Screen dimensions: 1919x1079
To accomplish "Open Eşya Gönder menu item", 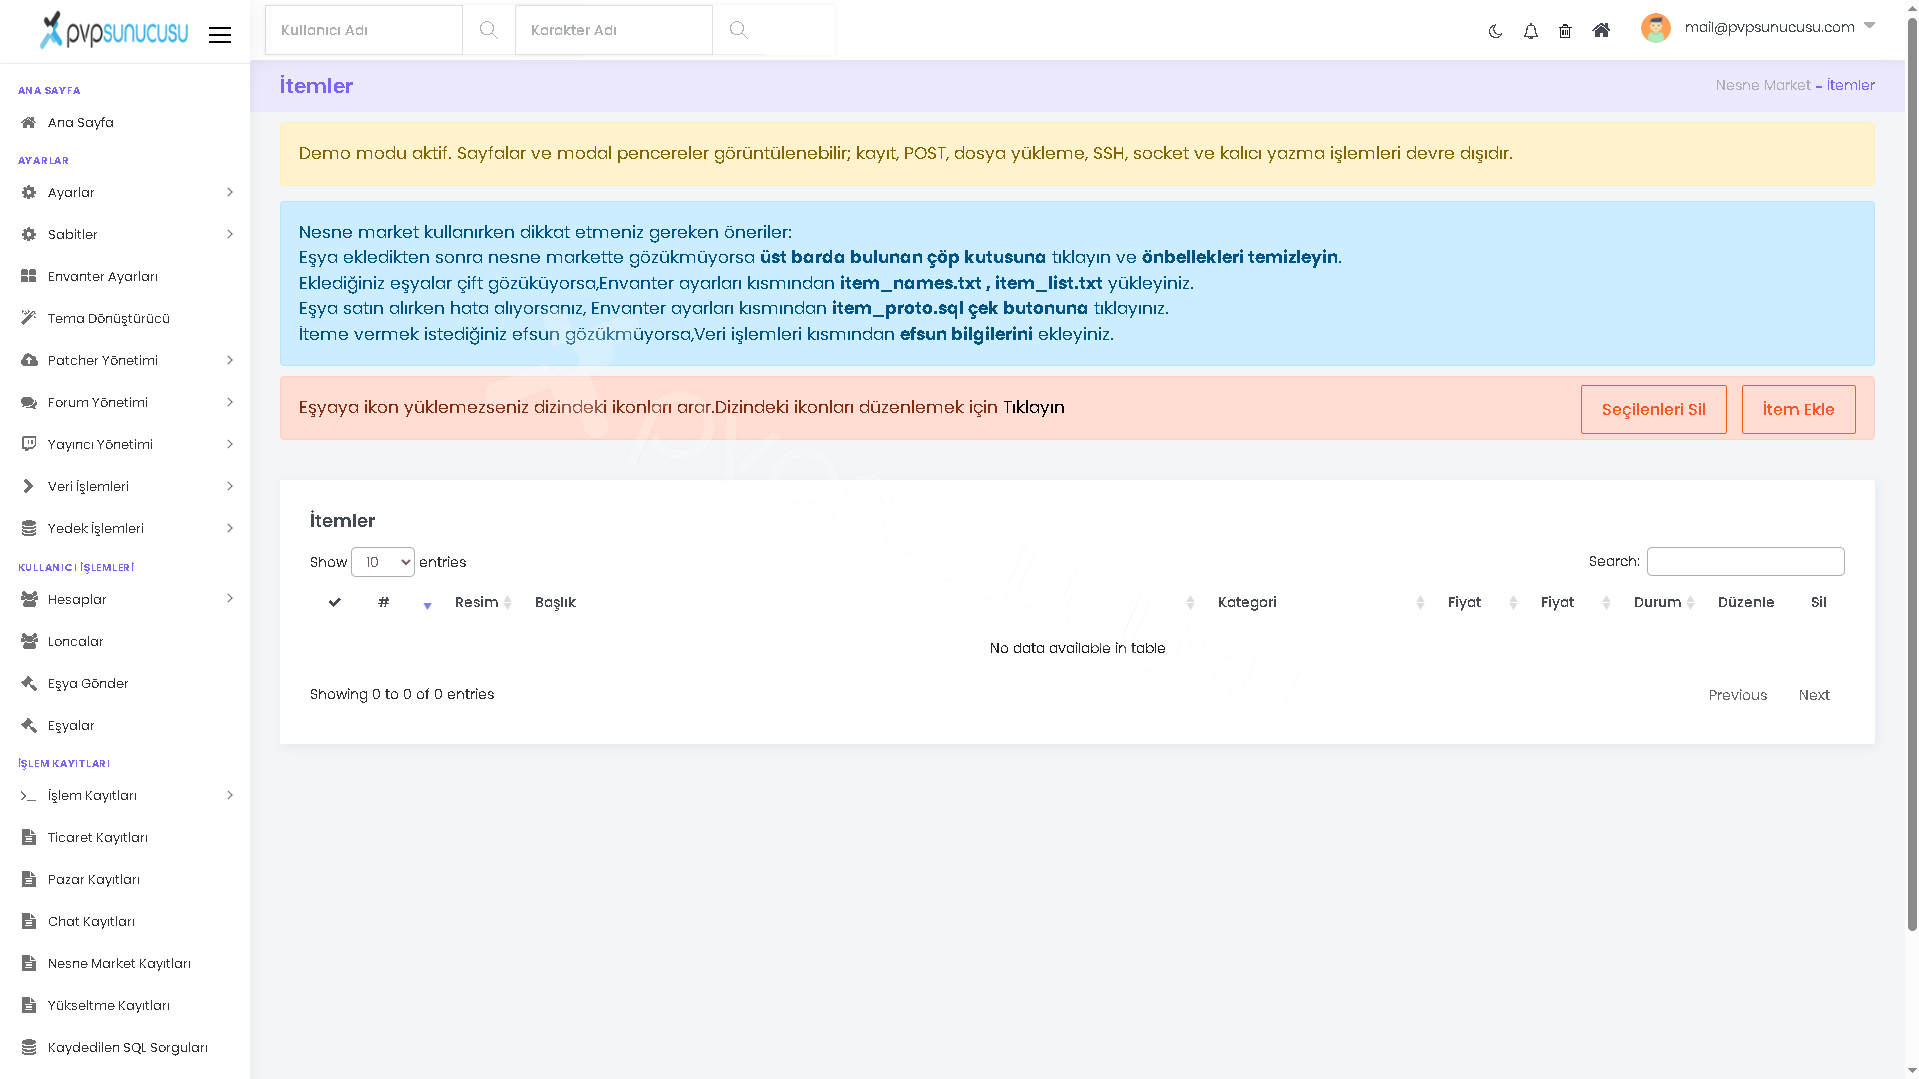I will pos(125,683).
